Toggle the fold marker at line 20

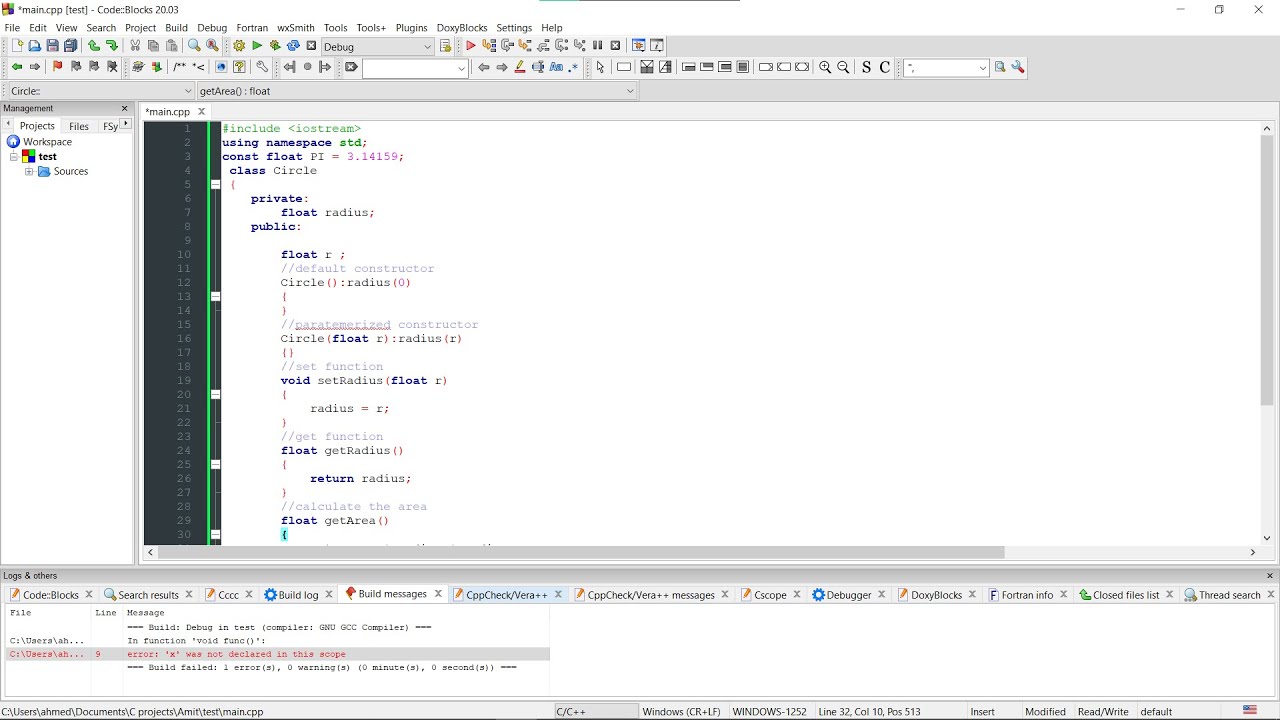click(x=215, y=395)
